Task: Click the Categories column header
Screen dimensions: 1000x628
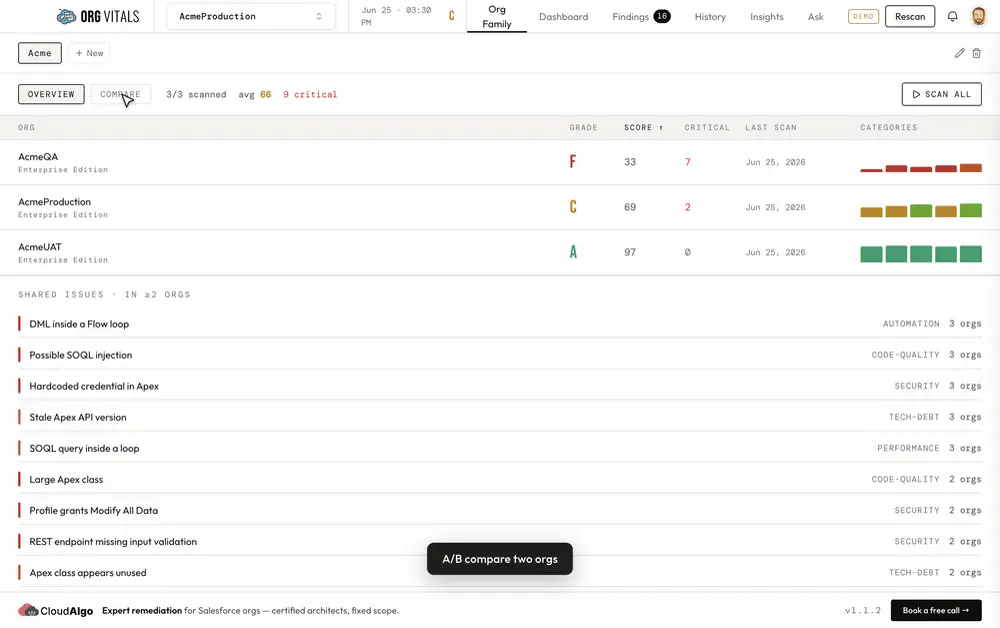Action: 888,128
